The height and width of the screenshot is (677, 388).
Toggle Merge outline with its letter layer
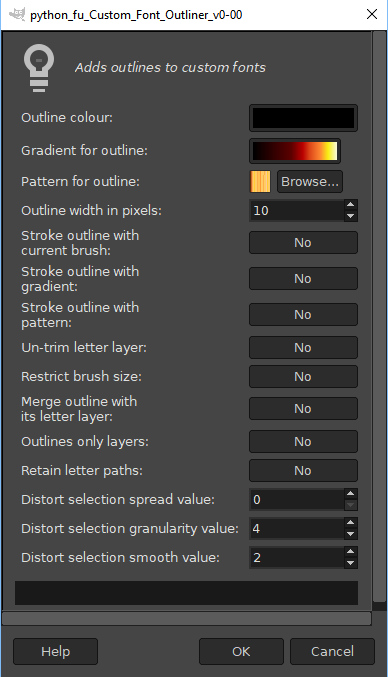303,408
